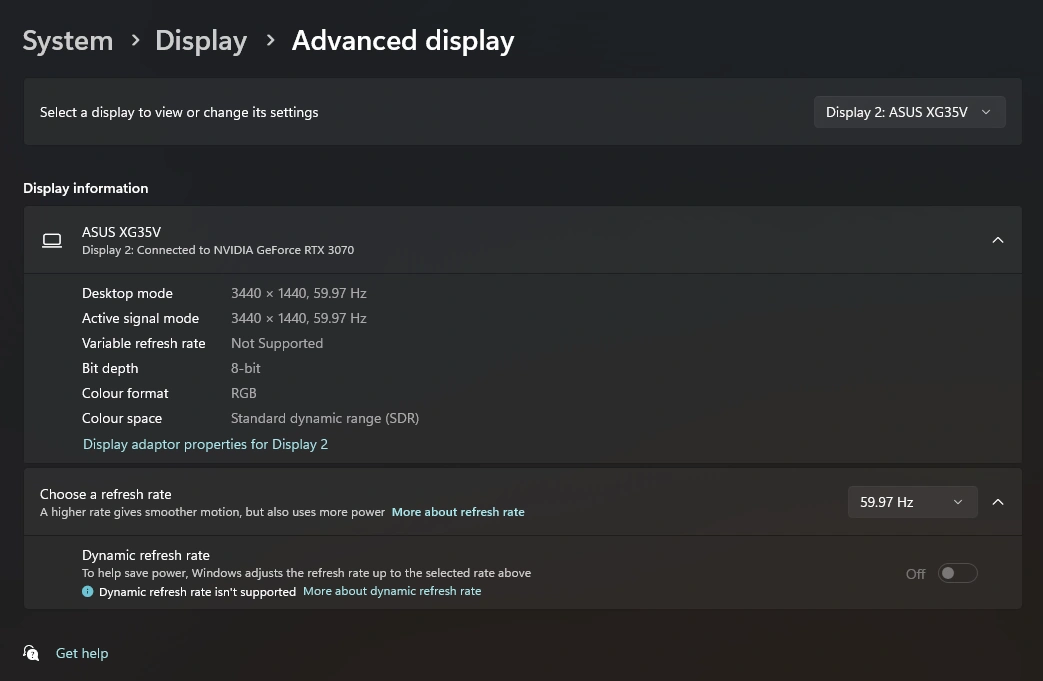Click the monitor icon beside ASUS XG35V
The width and height of the screenshot is (1043, 681).
[52, 240]
